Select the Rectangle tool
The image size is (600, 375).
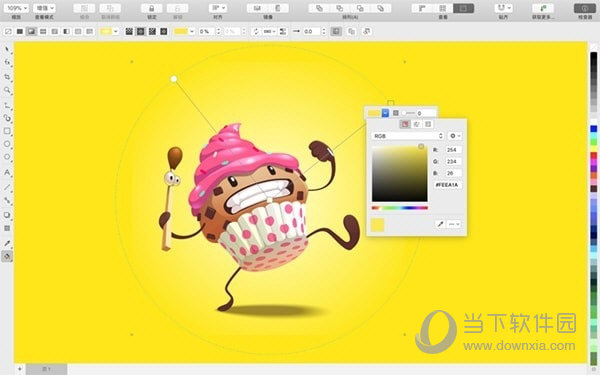coord(7,131)
